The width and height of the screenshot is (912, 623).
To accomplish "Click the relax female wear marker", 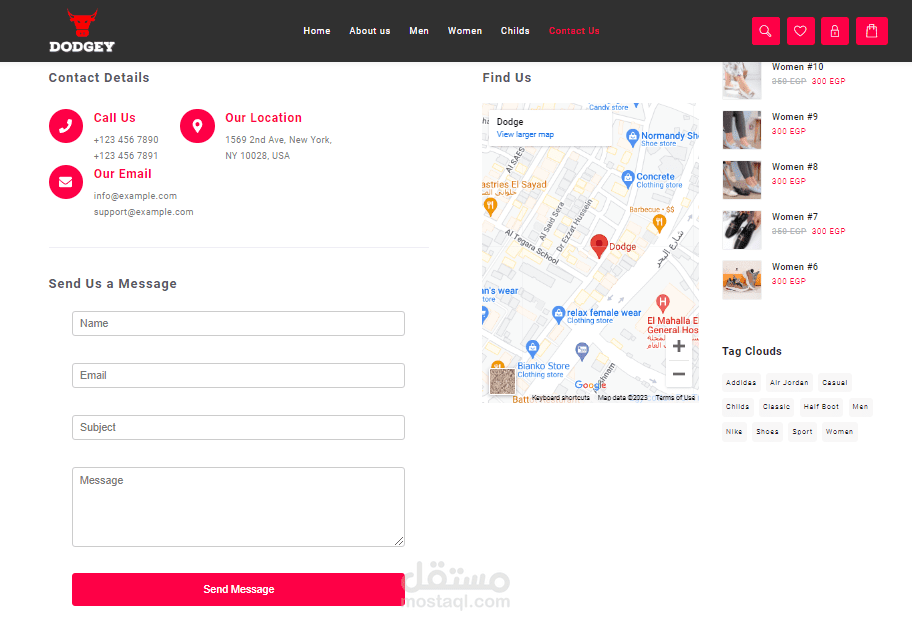I will point(558,315).
